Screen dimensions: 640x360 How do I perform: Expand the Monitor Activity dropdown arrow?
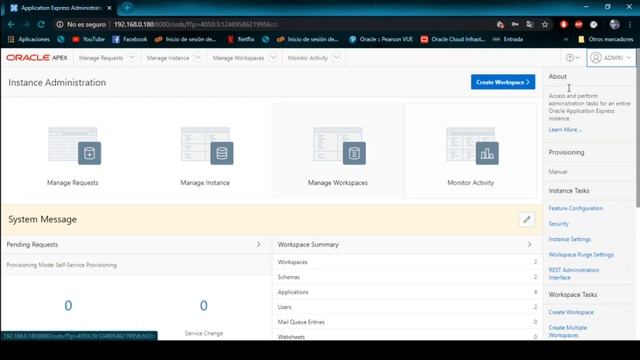[x=336, y=58]
